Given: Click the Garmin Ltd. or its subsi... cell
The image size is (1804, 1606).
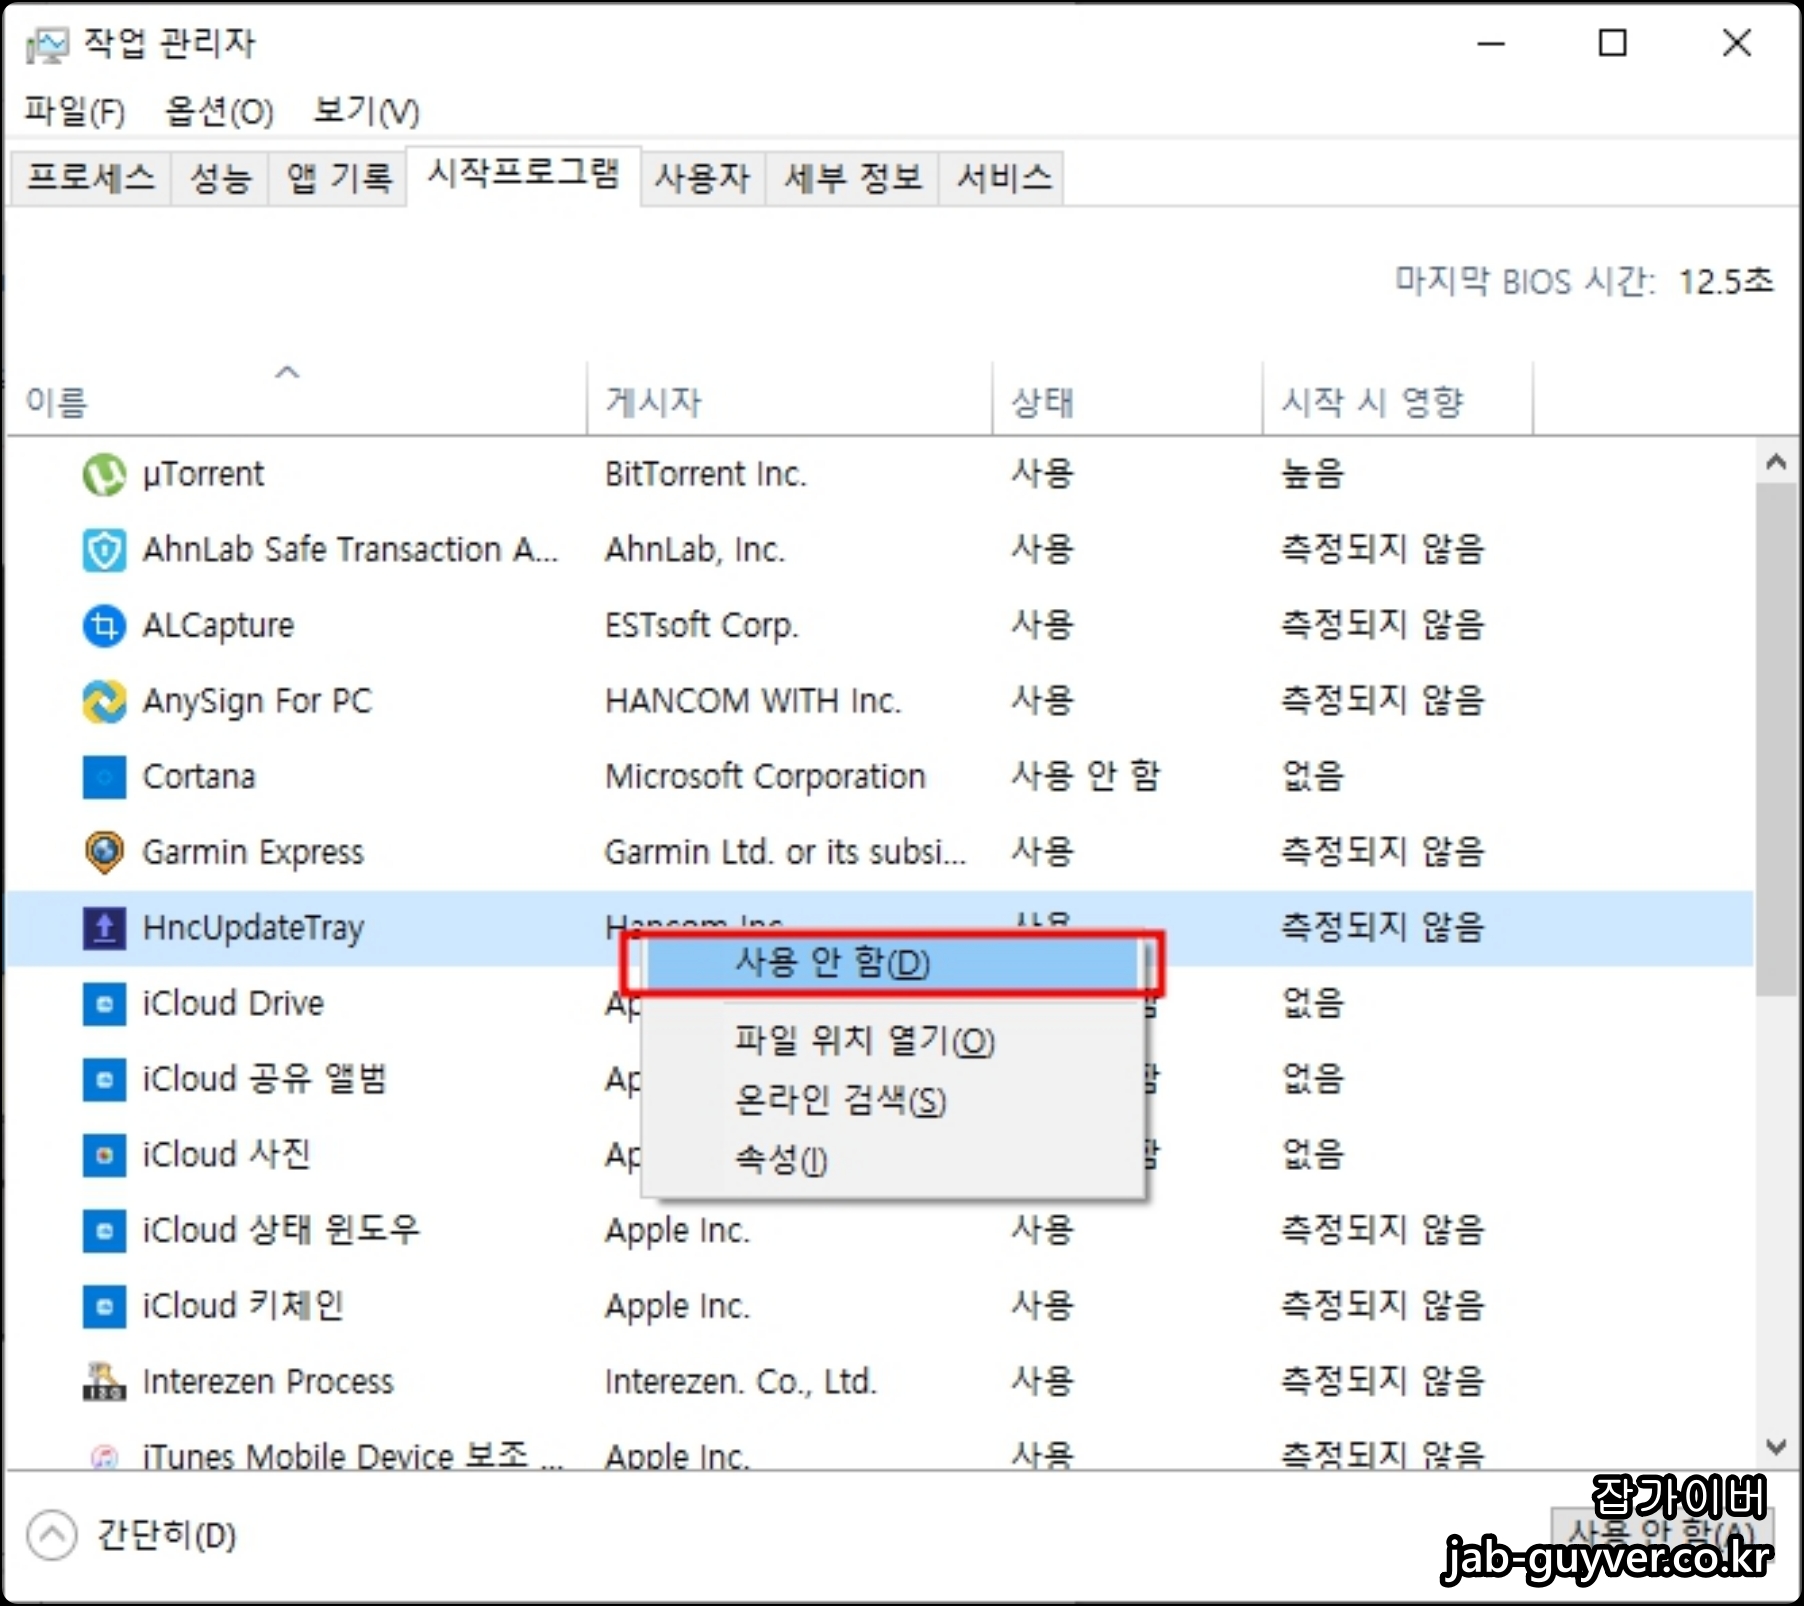Looking at the screenshot, I should pos(785,853).
